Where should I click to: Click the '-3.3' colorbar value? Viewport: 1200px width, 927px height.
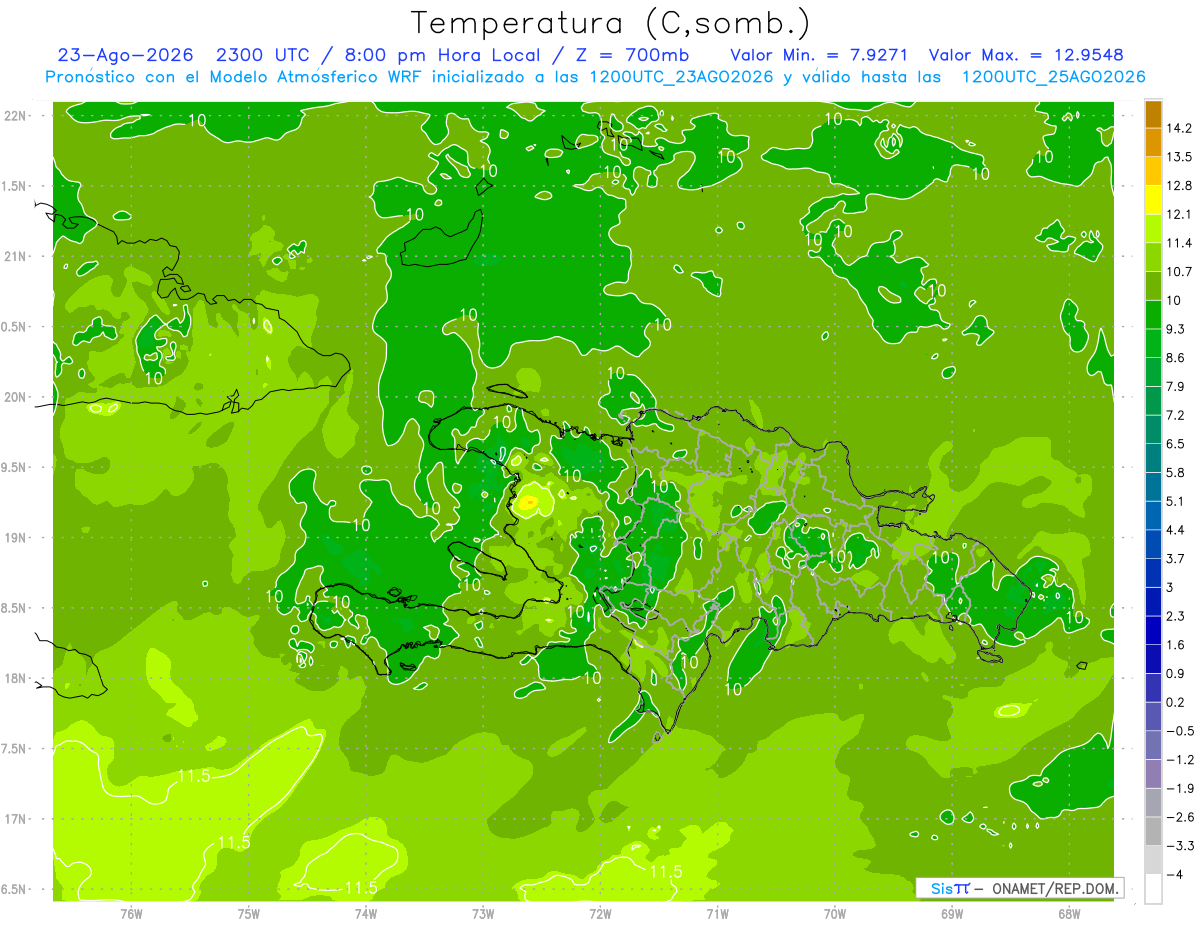pos(1180,846)
